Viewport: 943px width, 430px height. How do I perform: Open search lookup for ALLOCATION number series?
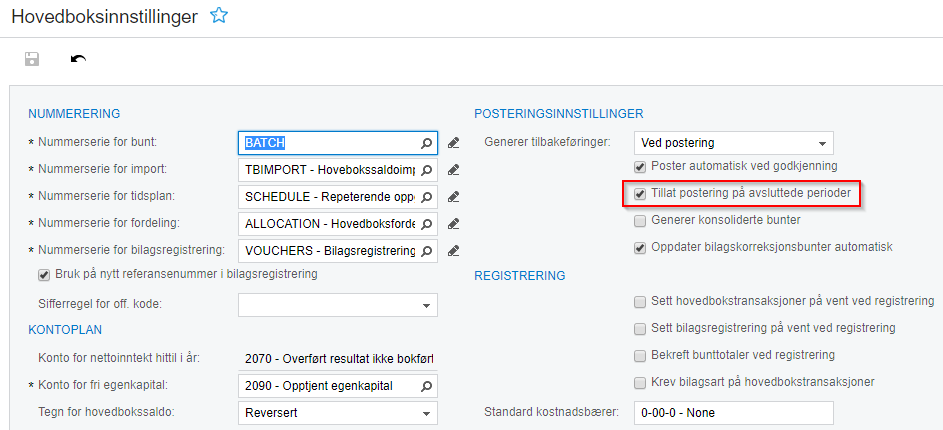click(x=426, y=224)
